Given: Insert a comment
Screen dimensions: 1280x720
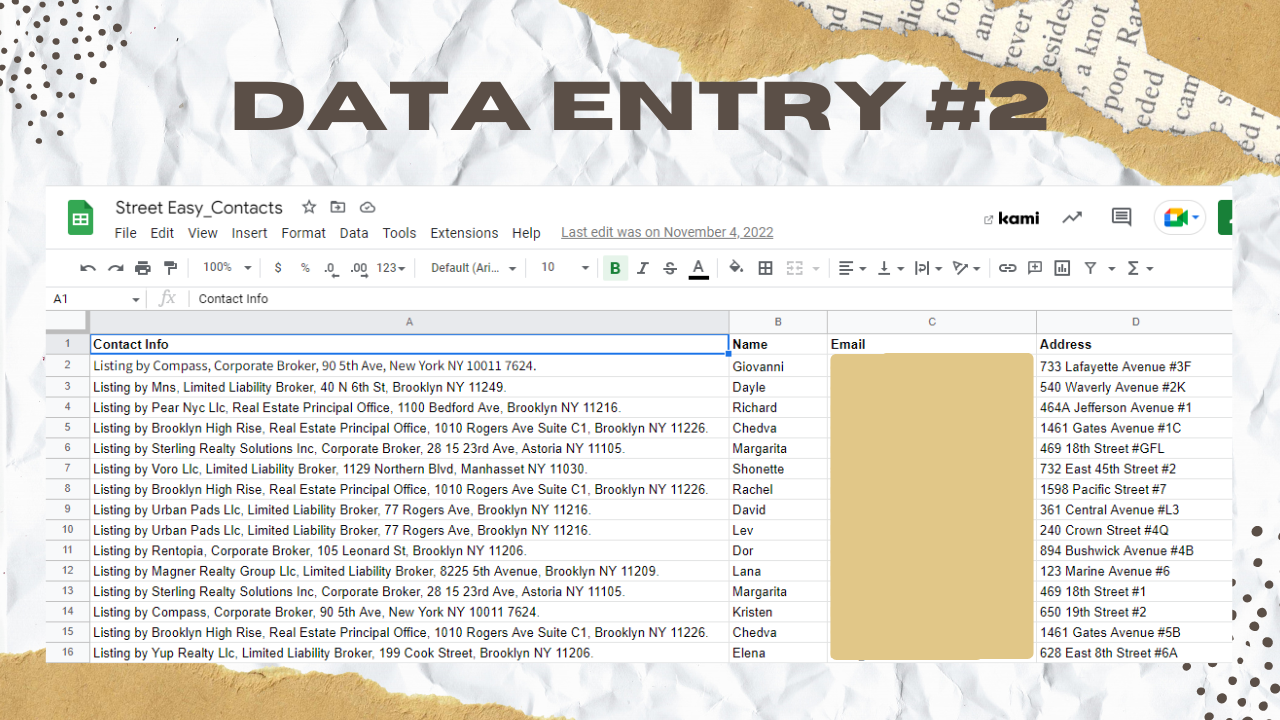Looking at the screenshot, I should (x=1035, y=268).
